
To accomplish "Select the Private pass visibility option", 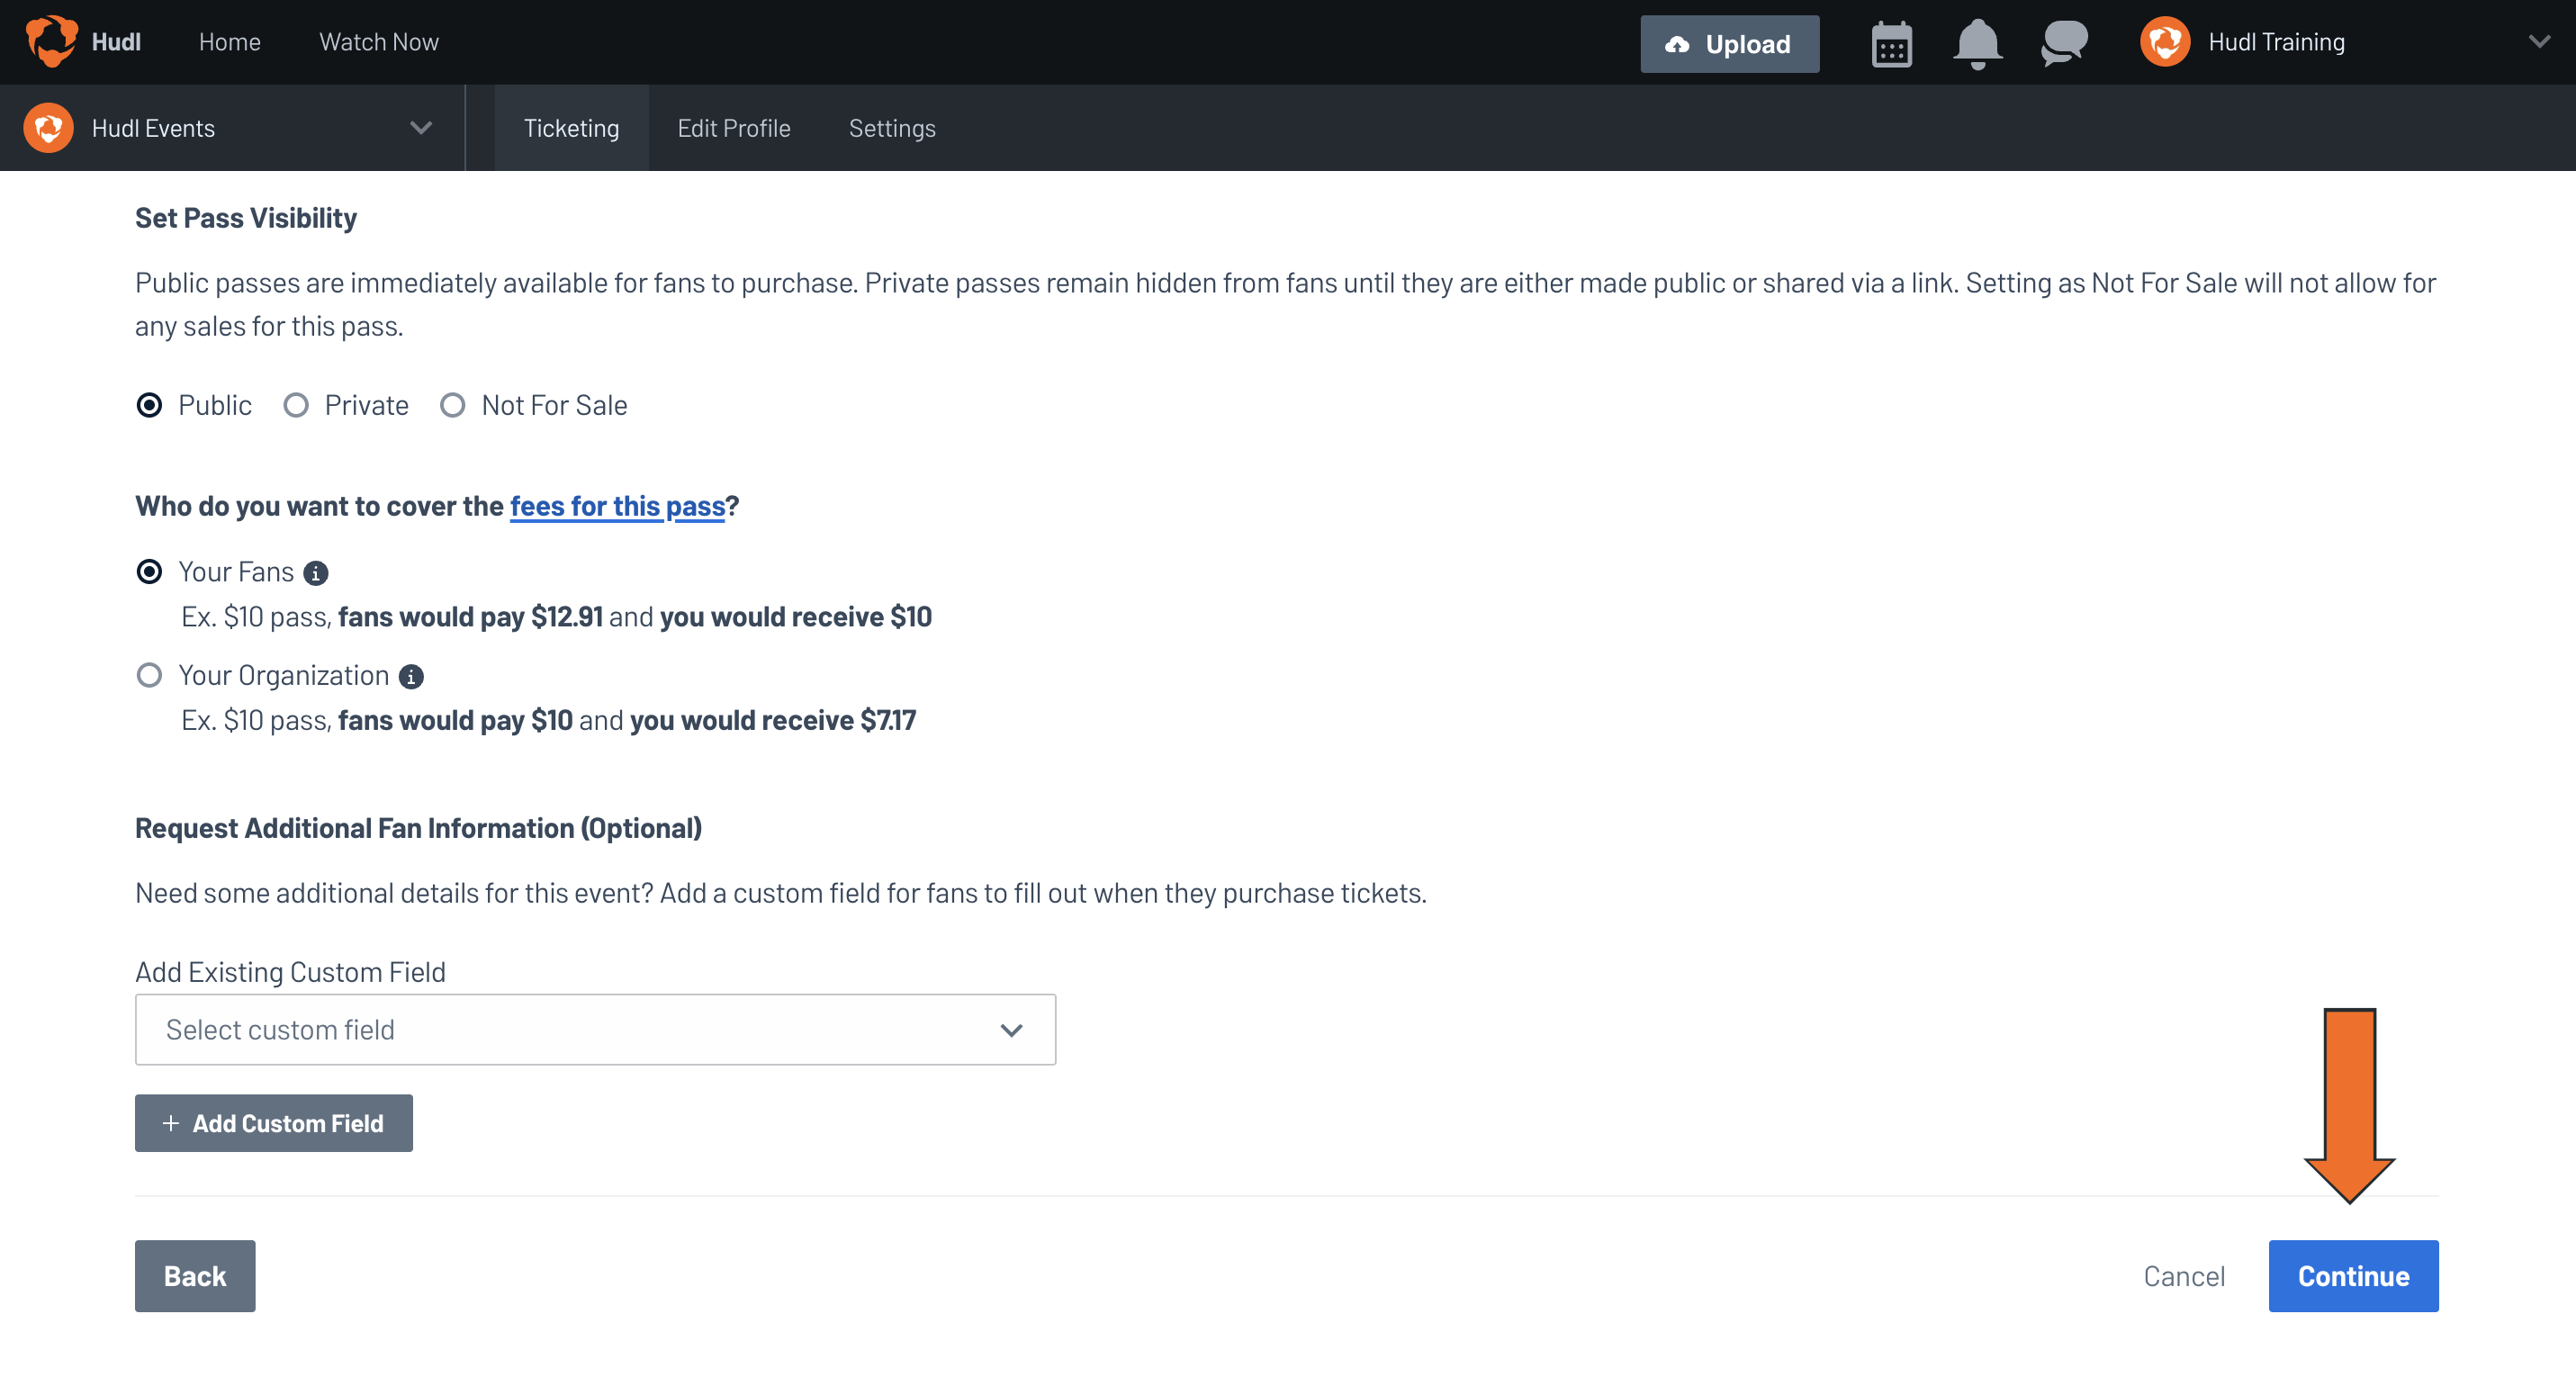I will (x=296, y=405).
